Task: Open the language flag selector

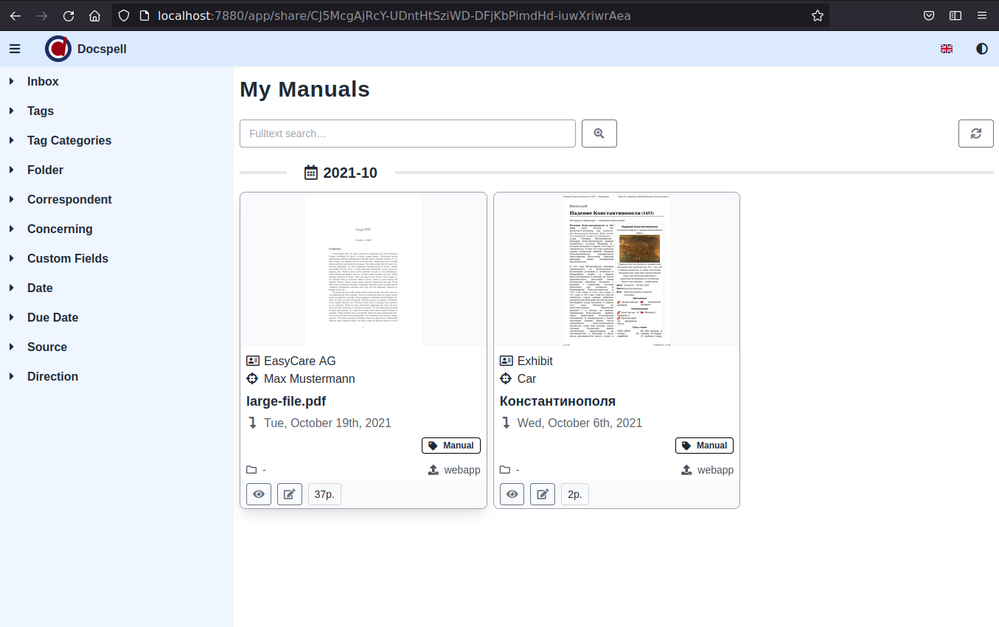Action: [x=946, y=49]
